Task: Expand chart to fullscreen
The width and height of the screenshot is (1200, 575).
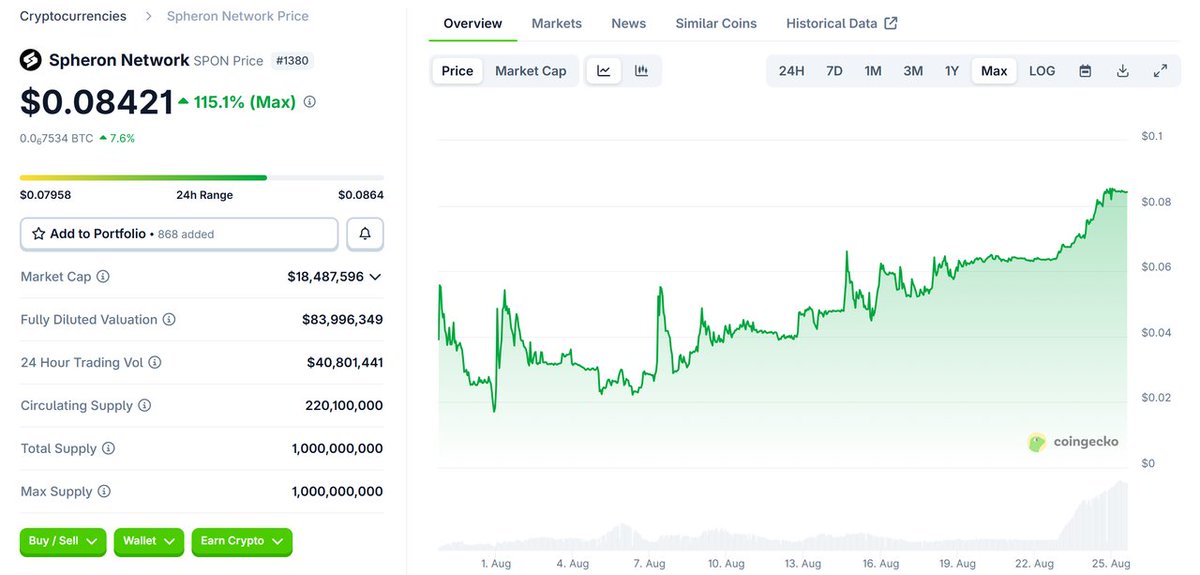Action: pyautogui.click(x=1160, y=71)
